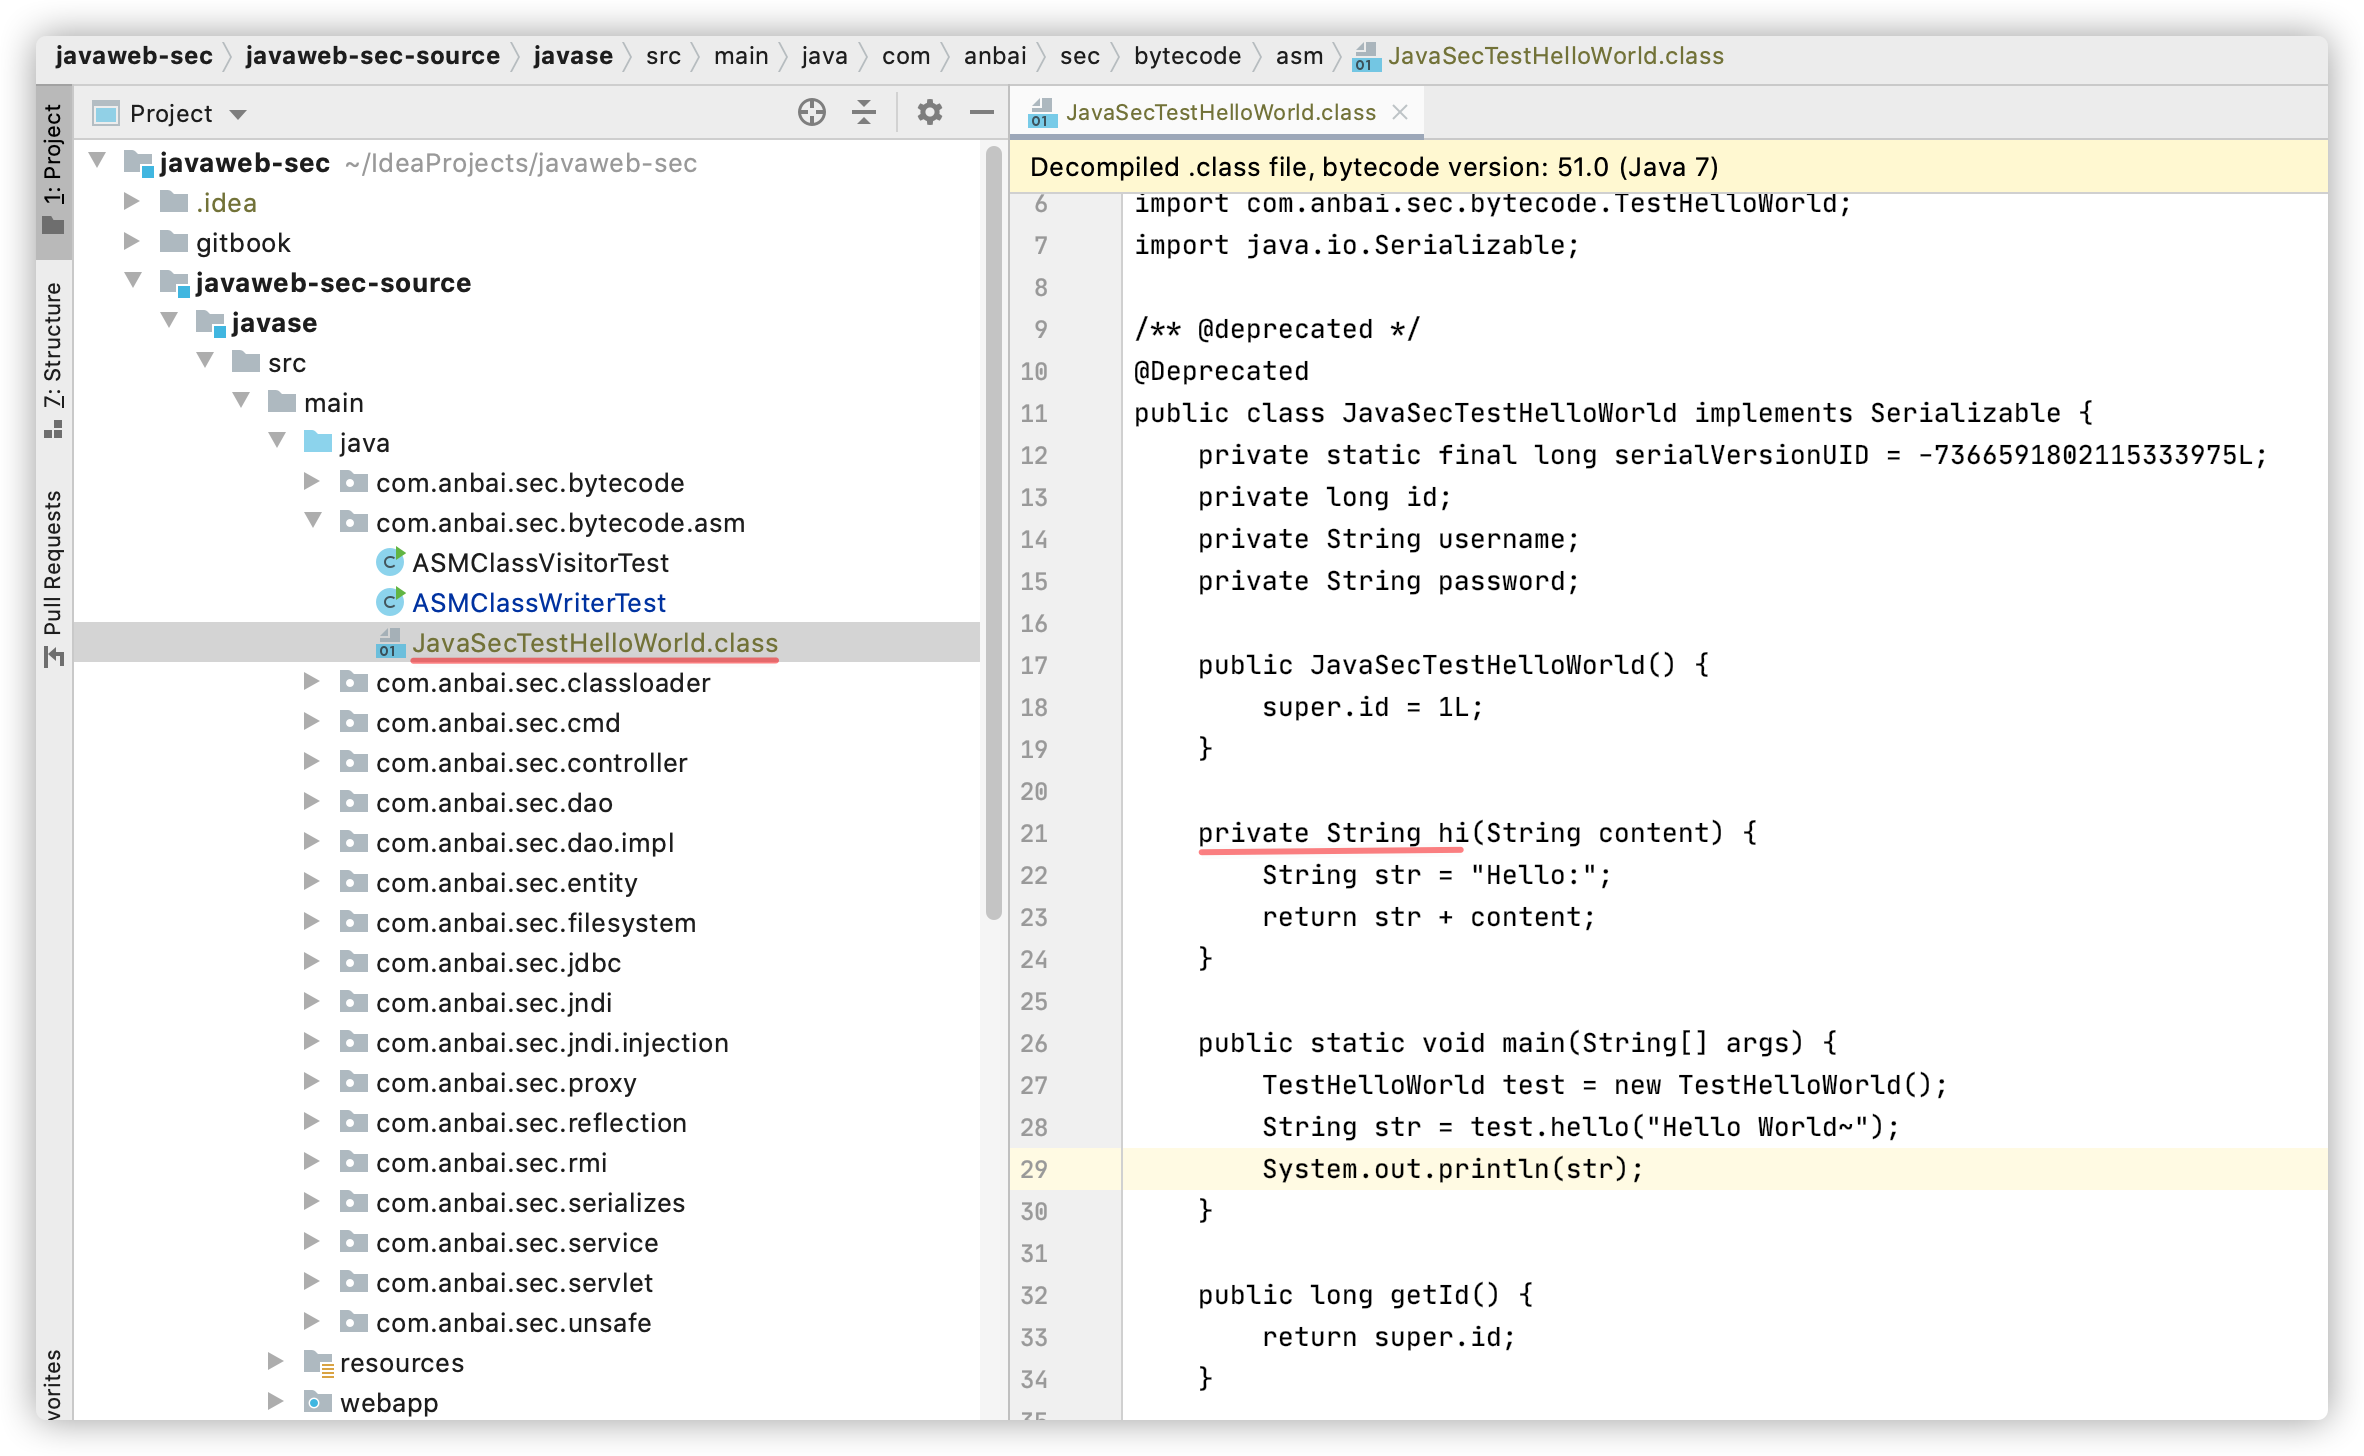This screenshot has height=1456, width=2364.
Task: Close the JavaSecTestHelloWorld.class tab
Action: click(1400, 113)
